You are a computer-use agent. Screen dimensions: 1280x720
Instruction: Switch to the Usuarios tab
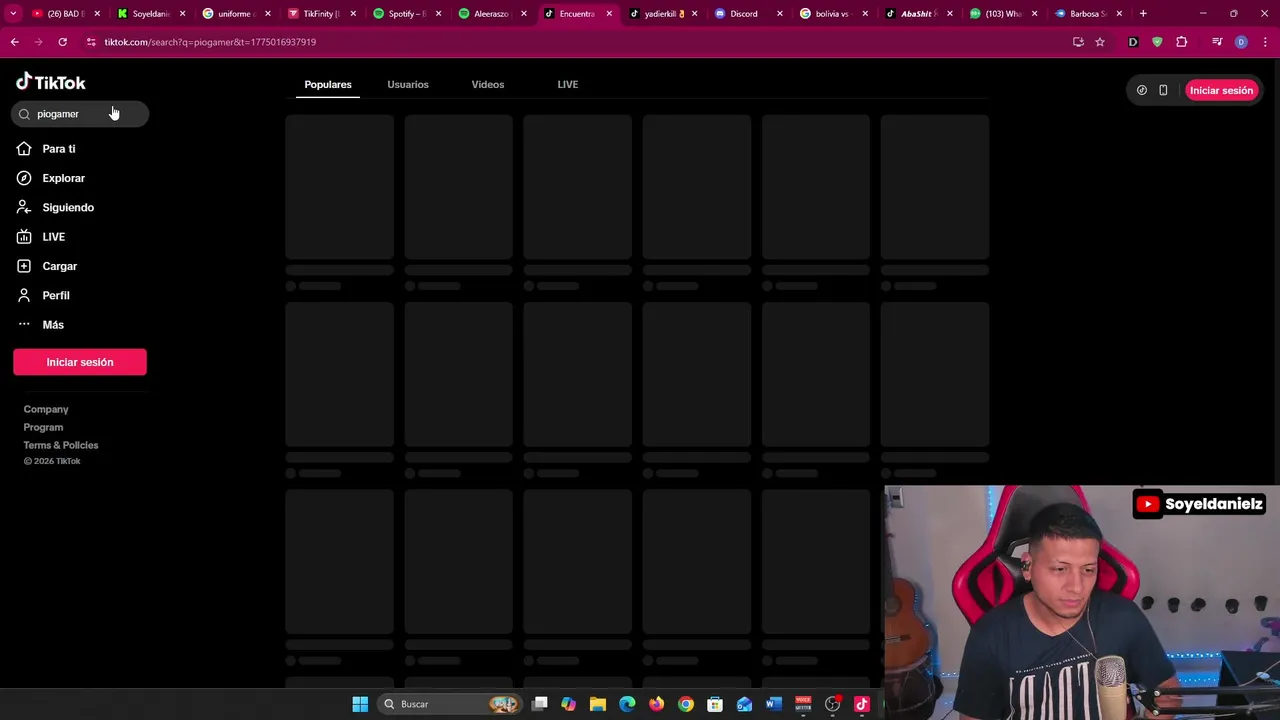408,84
